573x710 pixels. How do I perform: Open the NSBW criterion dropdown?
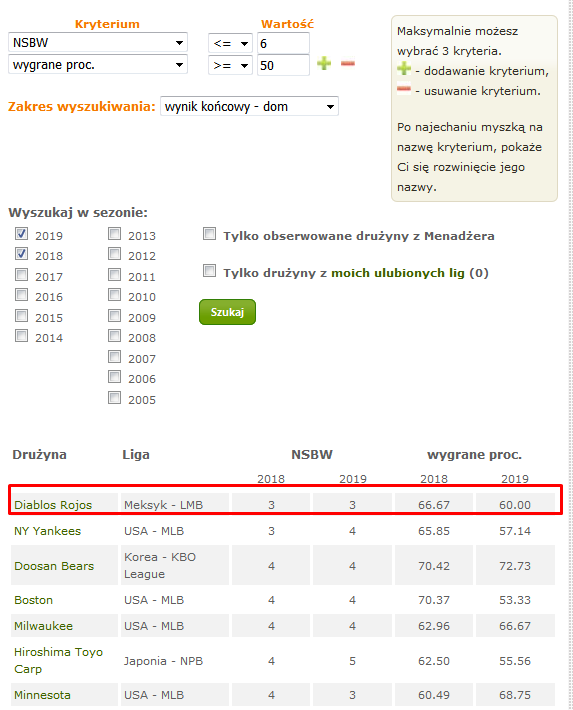(x=98, y=43)
